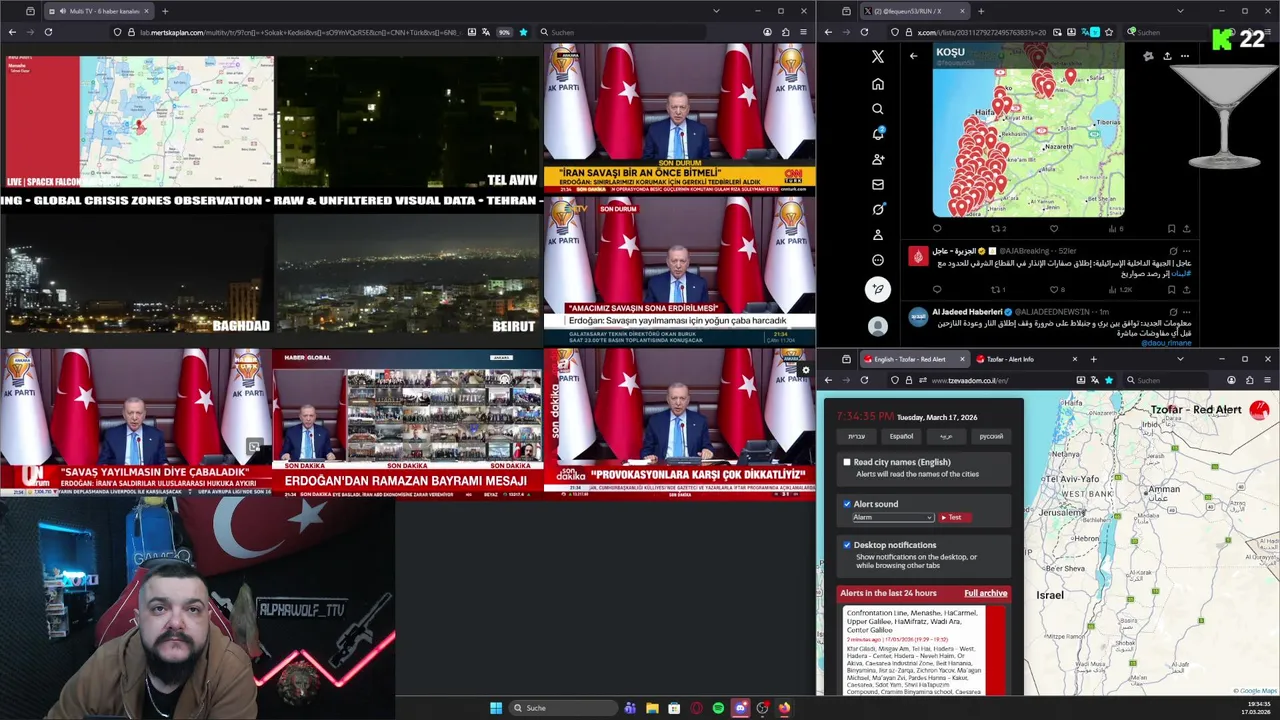Open new tab in Tzofar browser
This screenshot has height=720, width=1280.
pos(1093,359)
